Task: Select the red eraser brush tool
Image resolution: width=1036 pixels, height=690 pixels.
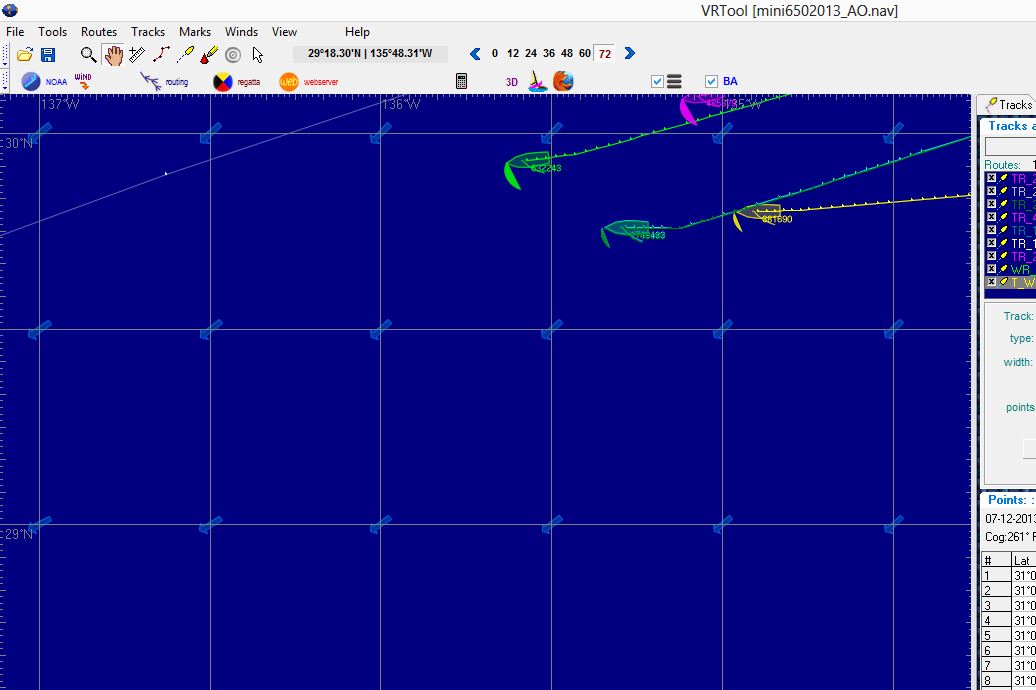Action: click(209, 55)
